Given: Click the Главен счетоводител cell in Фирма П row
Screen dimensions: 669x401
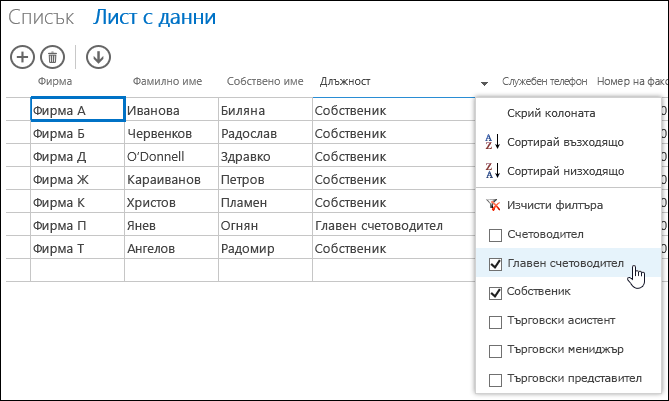Looking at the screenshot, I should pos(394,225).
